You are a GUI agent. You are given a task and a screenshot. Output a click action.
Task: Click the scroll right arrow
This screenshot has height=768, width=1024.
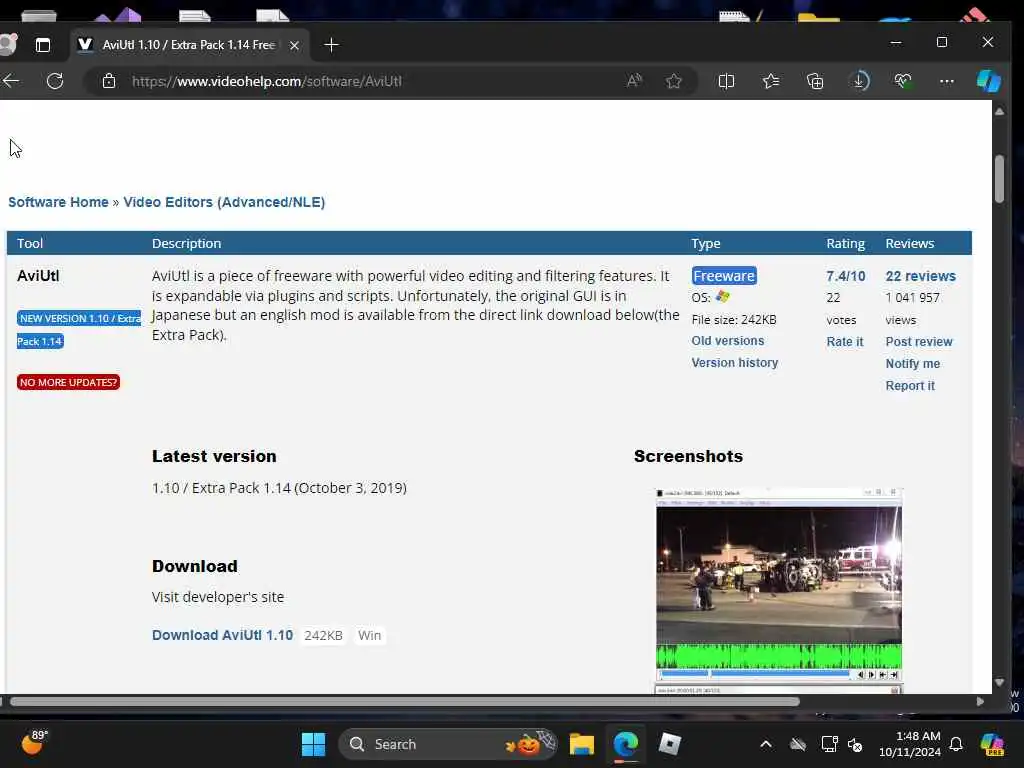pyautogui.click(x=980, y=701)
